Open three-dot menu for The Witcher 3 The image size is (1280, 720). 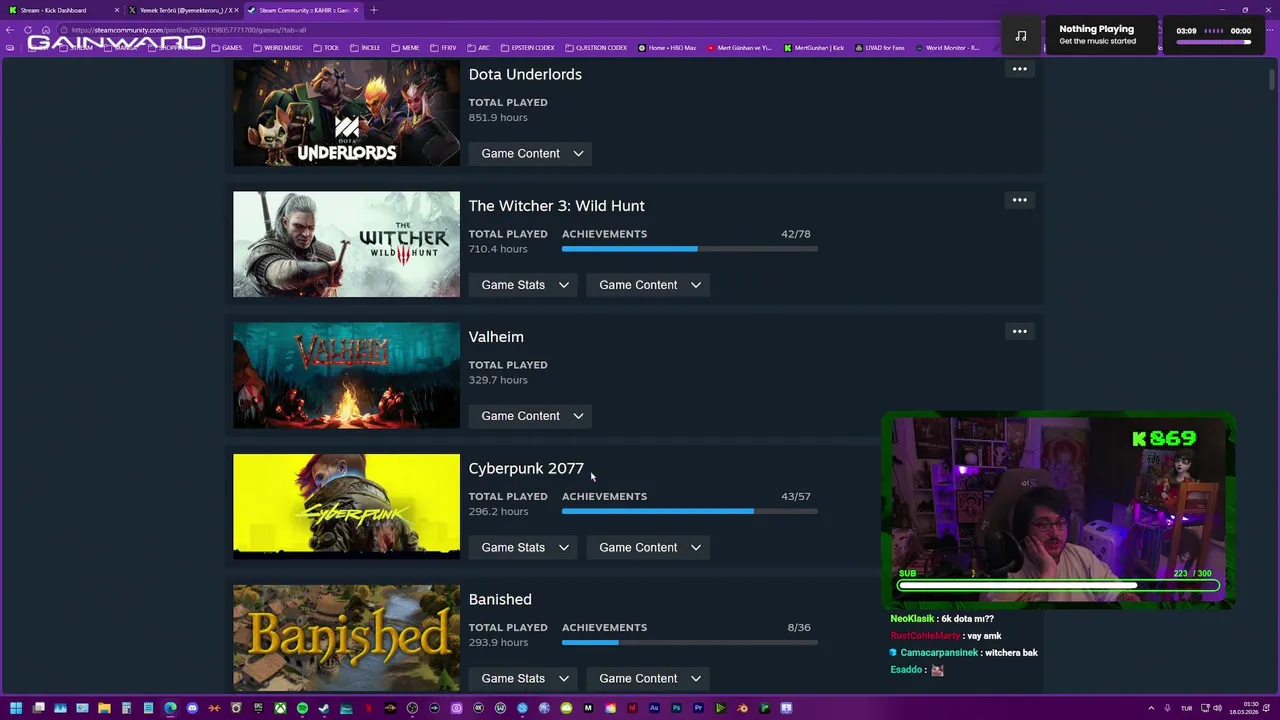(1019, 200)
